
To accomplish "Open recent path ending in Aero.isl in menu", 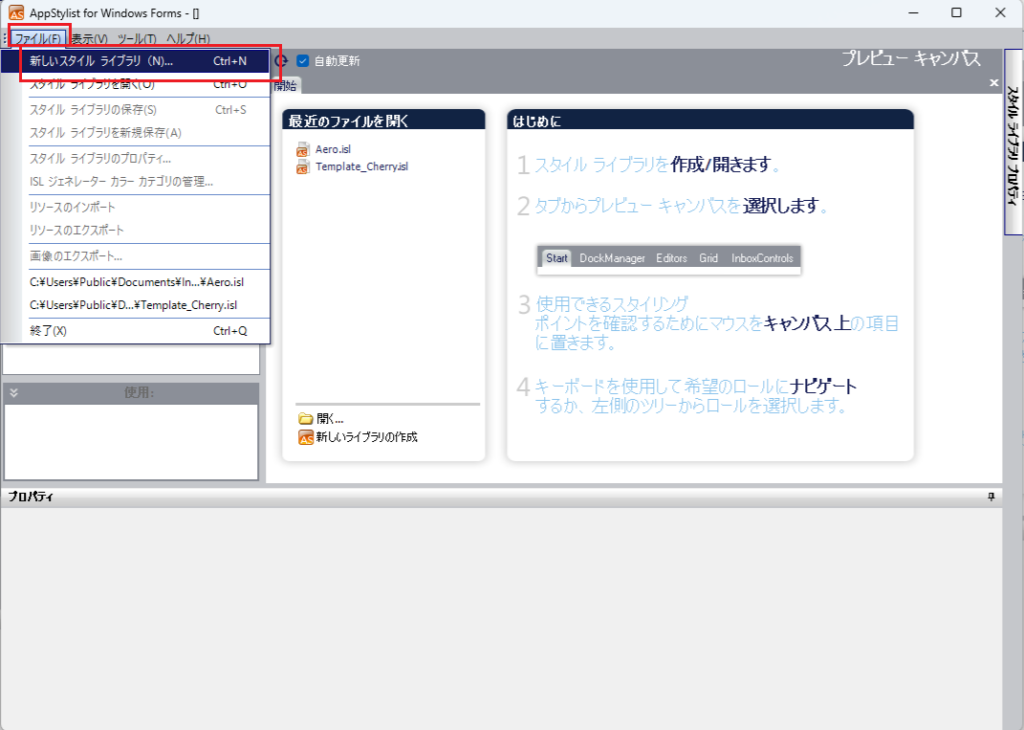I will [136, 282].
